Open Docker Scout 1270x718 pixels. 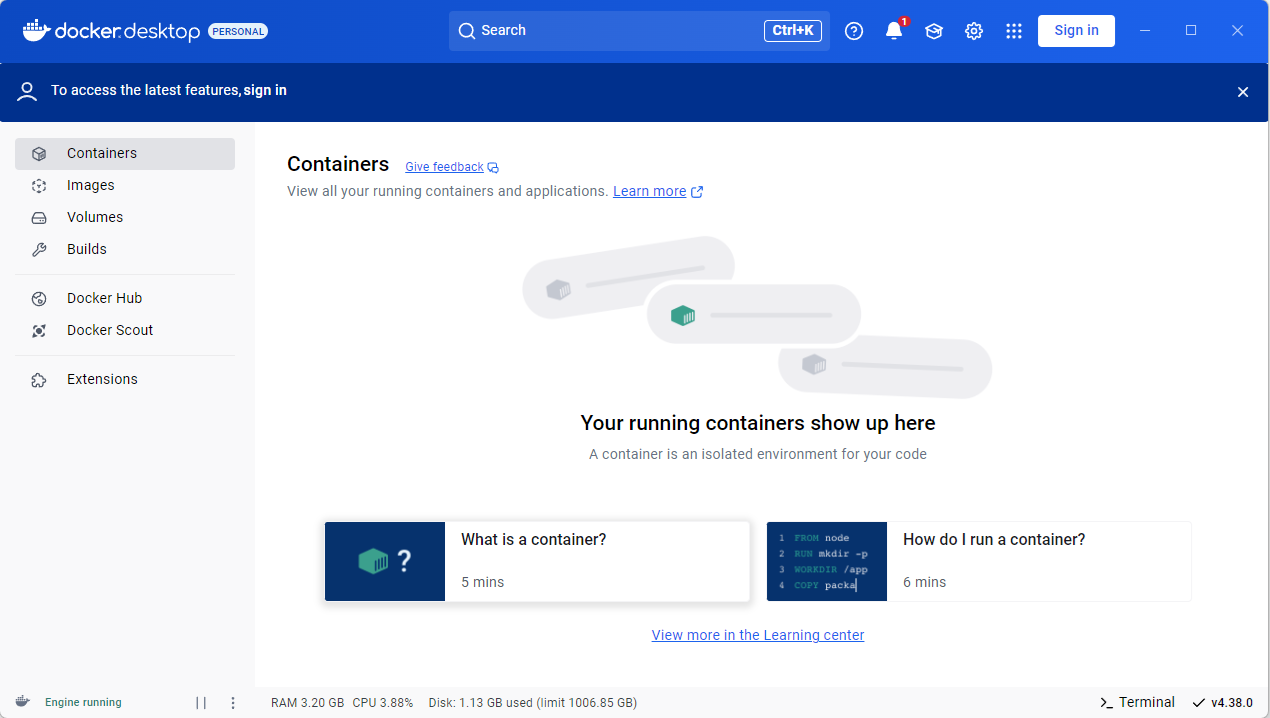point(109,330)
